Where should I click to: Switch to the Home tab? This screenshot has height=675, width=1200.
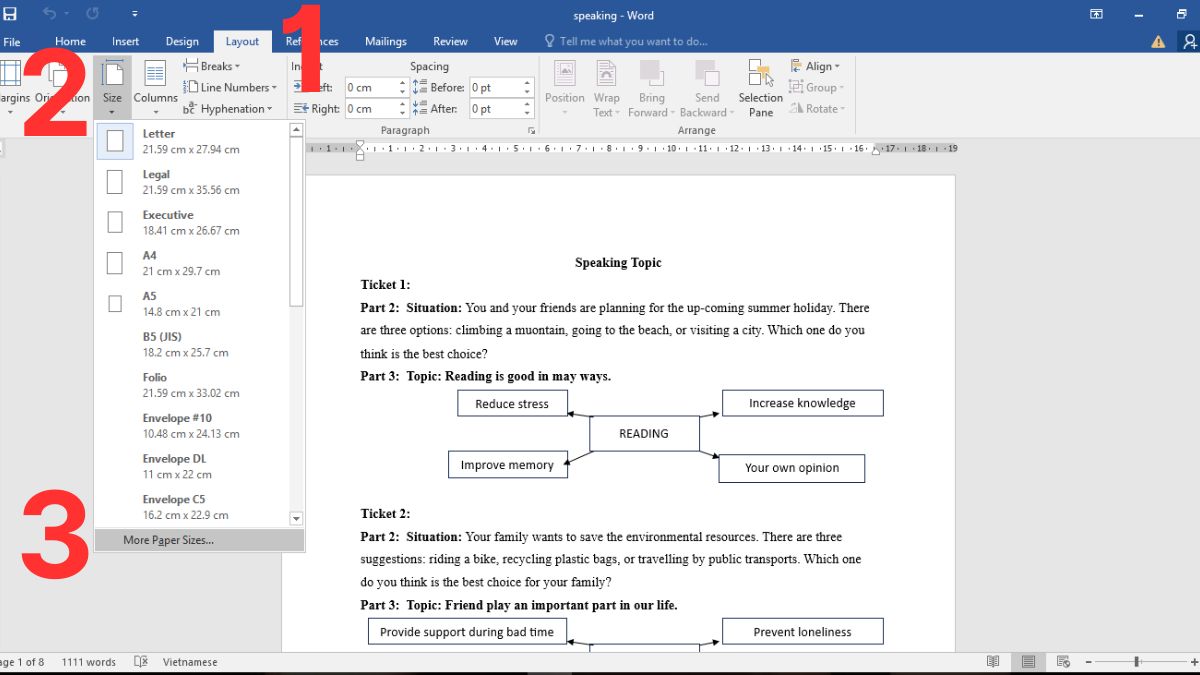70,42
